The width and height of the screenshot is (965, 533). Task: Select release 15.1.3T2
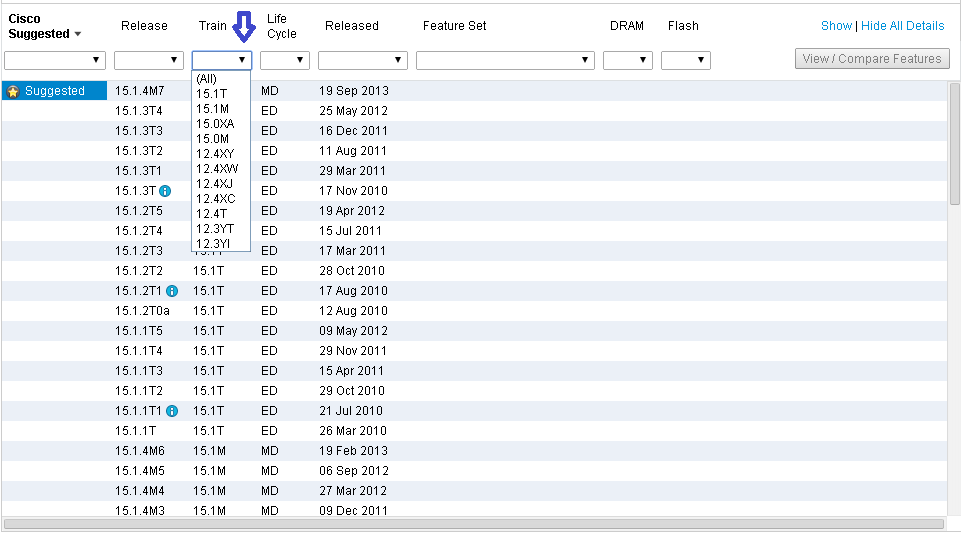[138, 151]
